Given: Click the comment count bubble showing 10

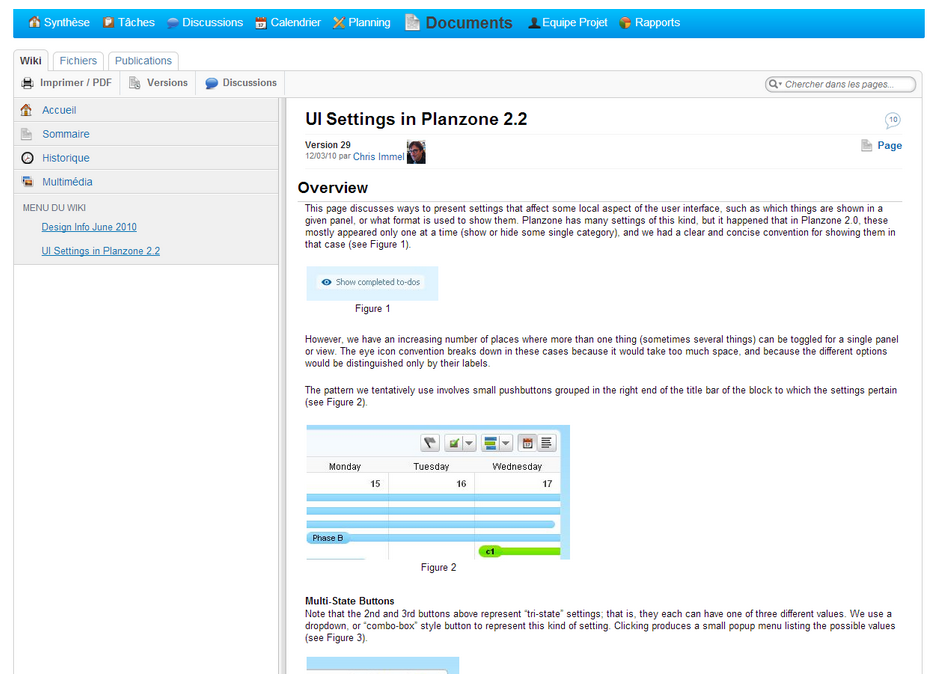Looking at the screenshot, I should [x=892, y=120].
